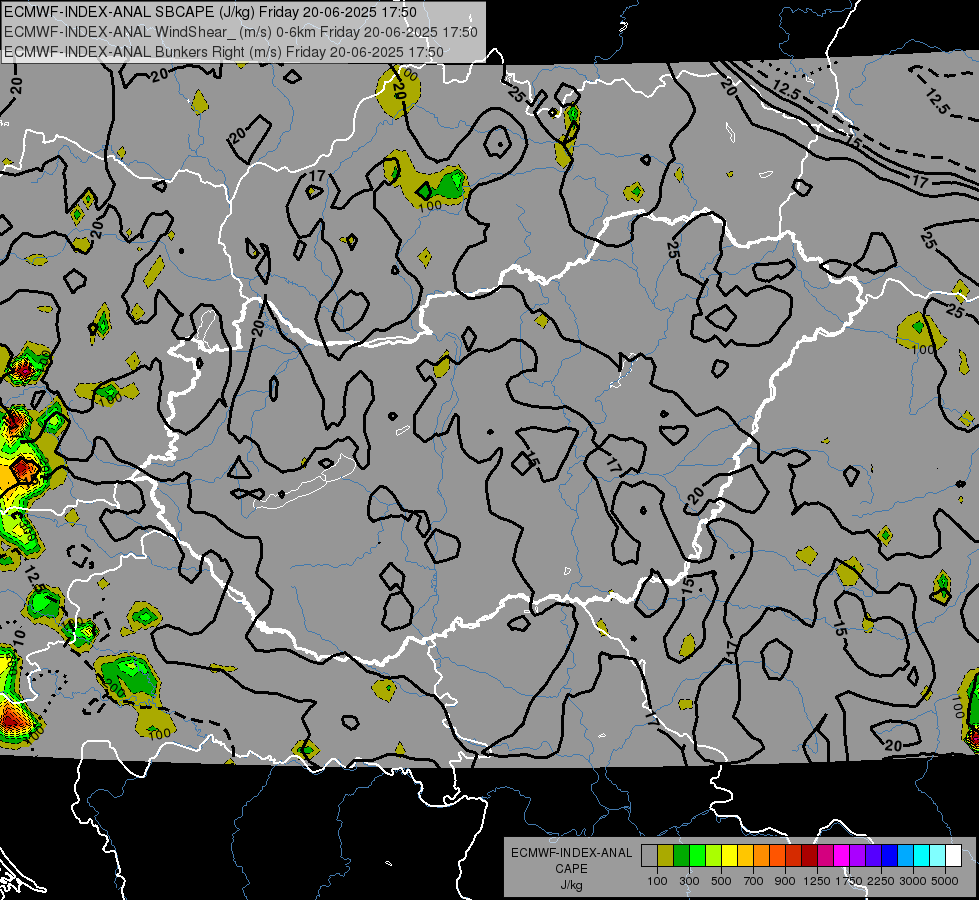979x900 pixels.
Task: Click the legend value 2250
Action: (x=882, y=881)
